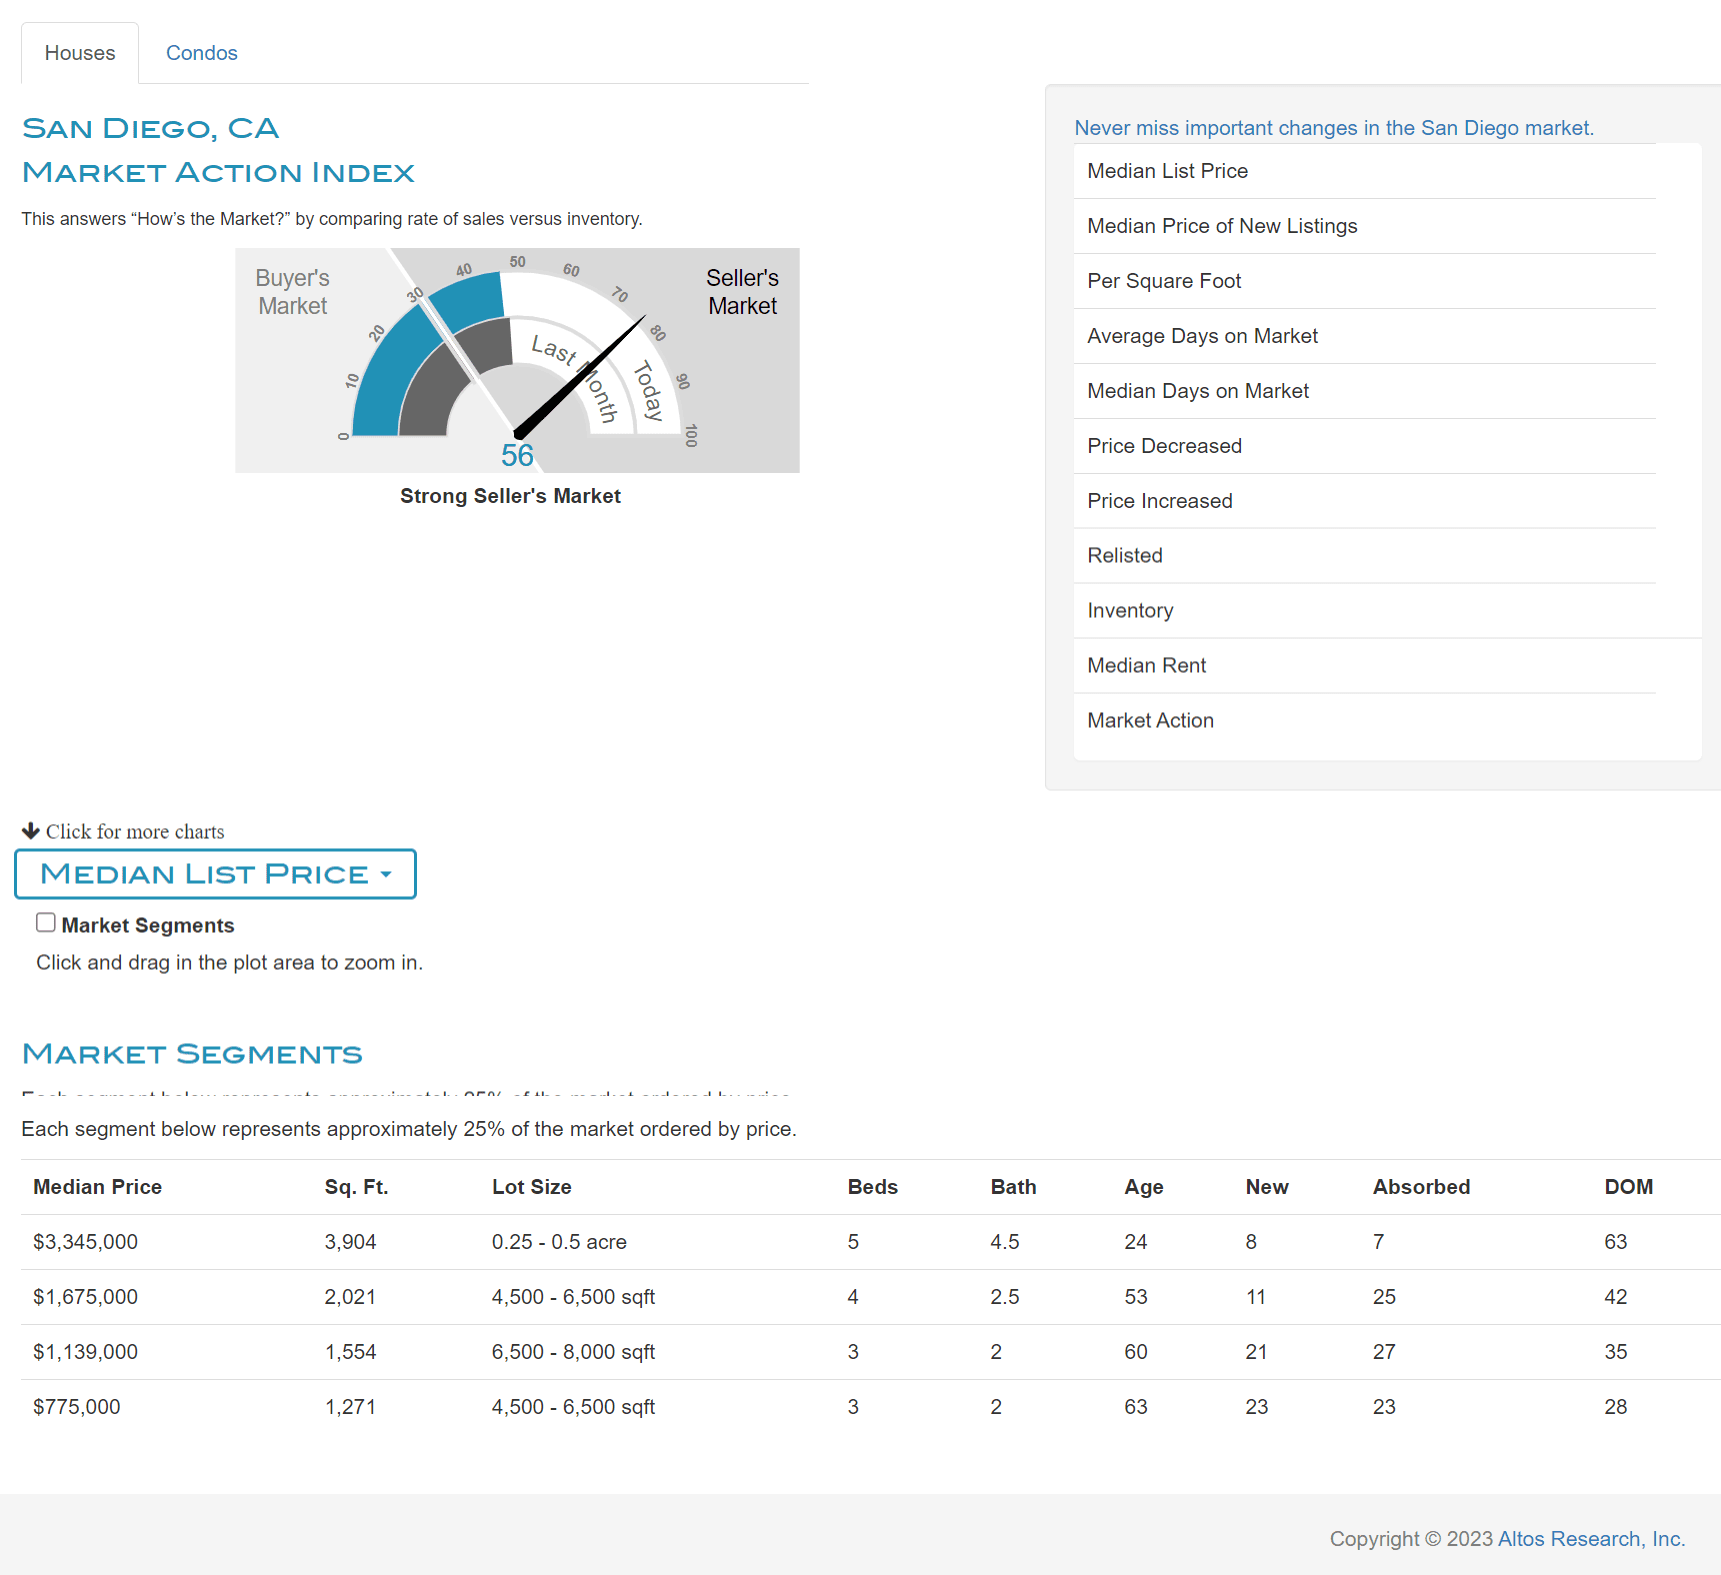Choose the Market Action metric
This screenshot has height=1575, width=1721.
click(x=1365, y=721)
